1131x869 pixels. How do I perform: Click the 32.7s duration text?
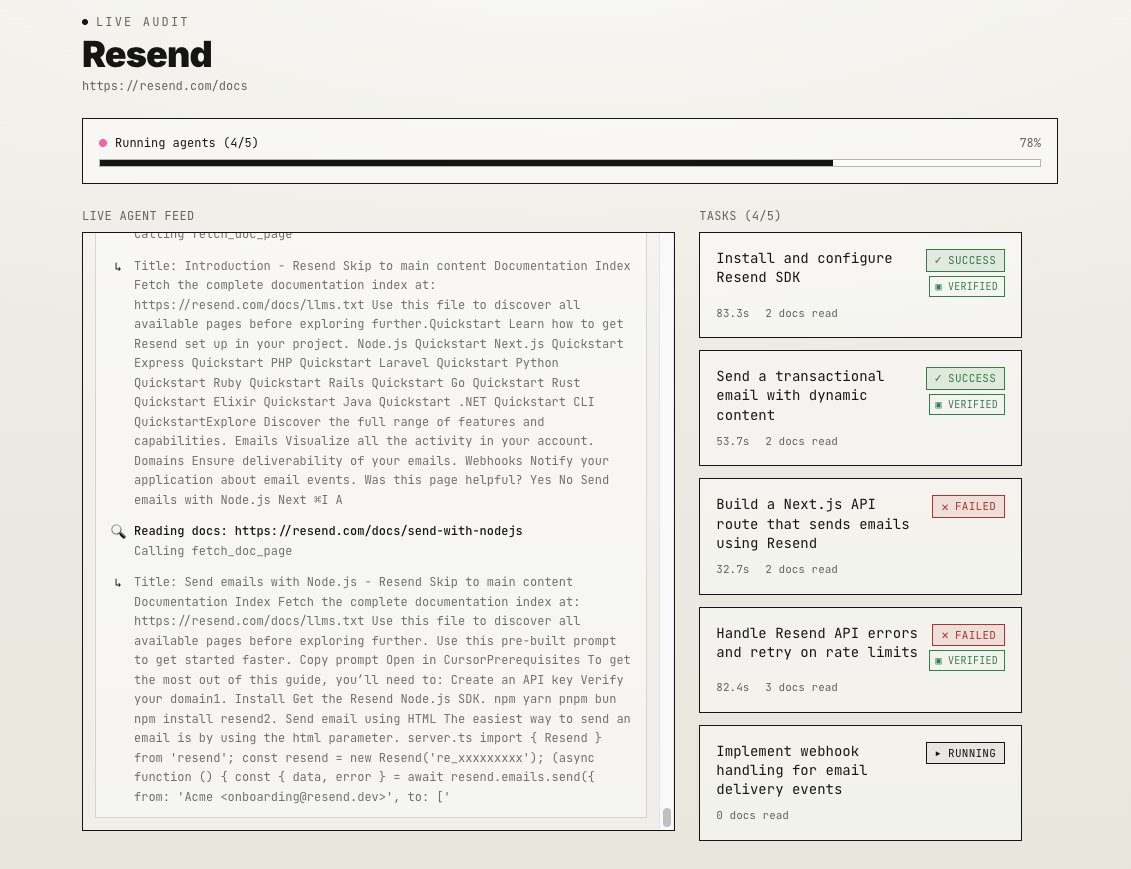[732, 570]
